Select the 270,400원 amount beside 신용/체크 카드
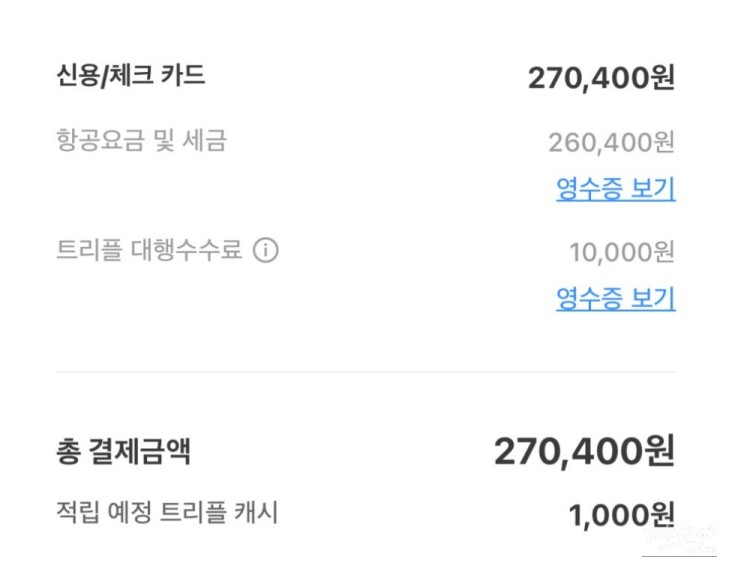The image size is (732, 572). click(601, 78)
